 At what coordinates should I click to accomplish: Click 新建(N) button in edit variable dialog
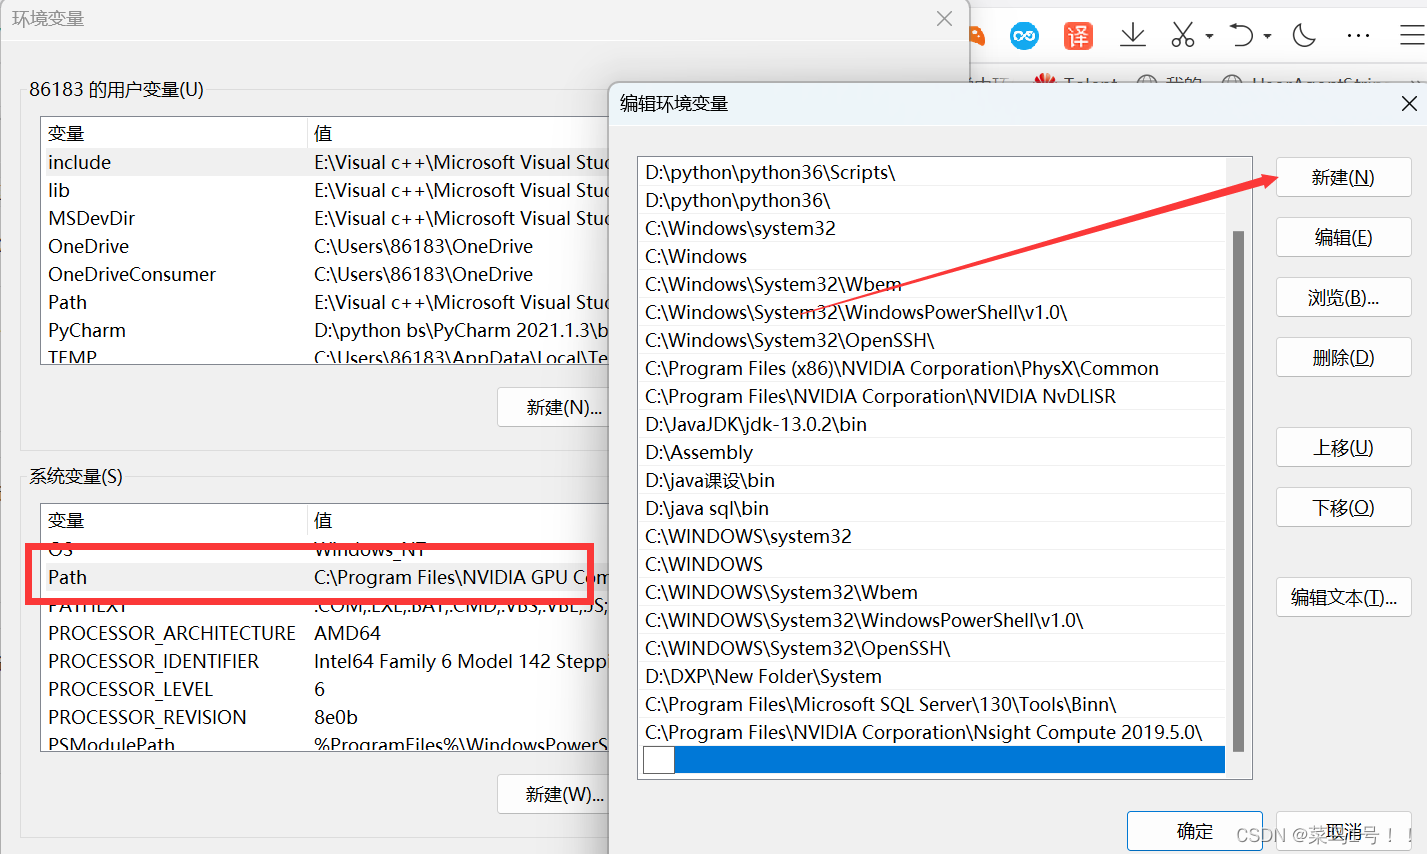[1343, 177]
